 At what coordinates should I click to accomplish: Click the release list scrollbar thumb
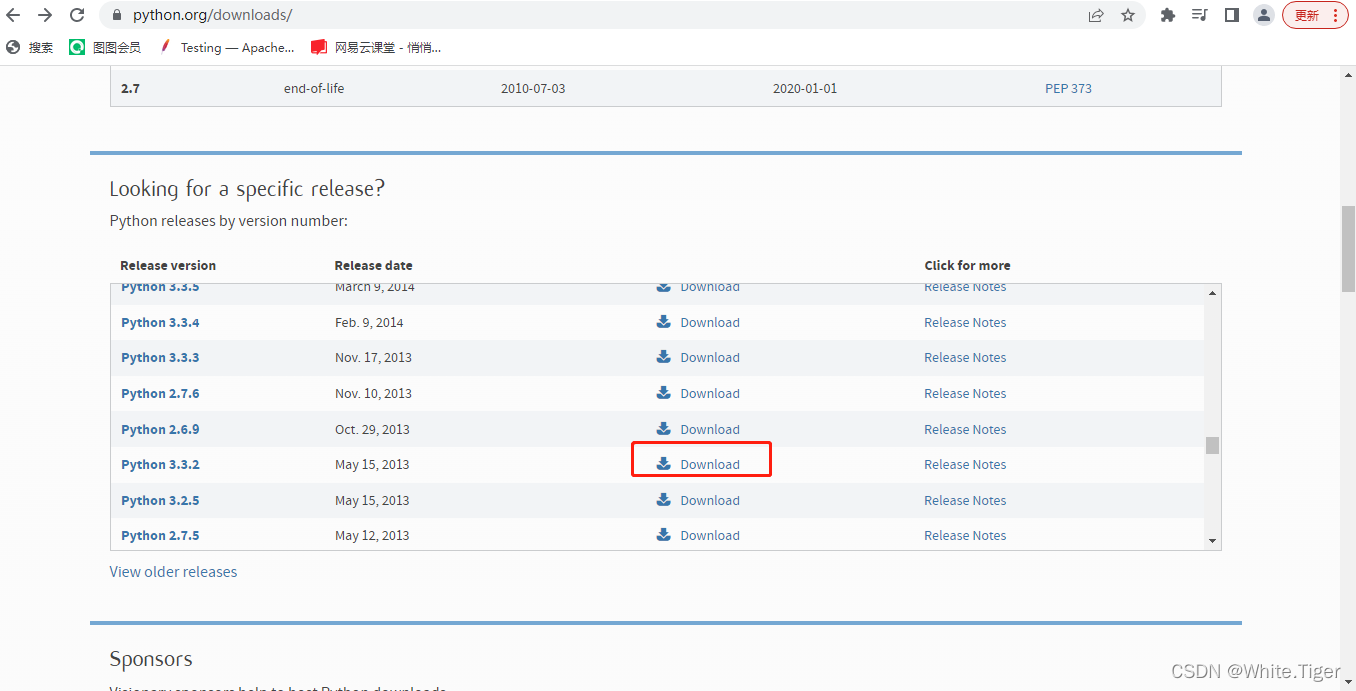click(1212, 445)
